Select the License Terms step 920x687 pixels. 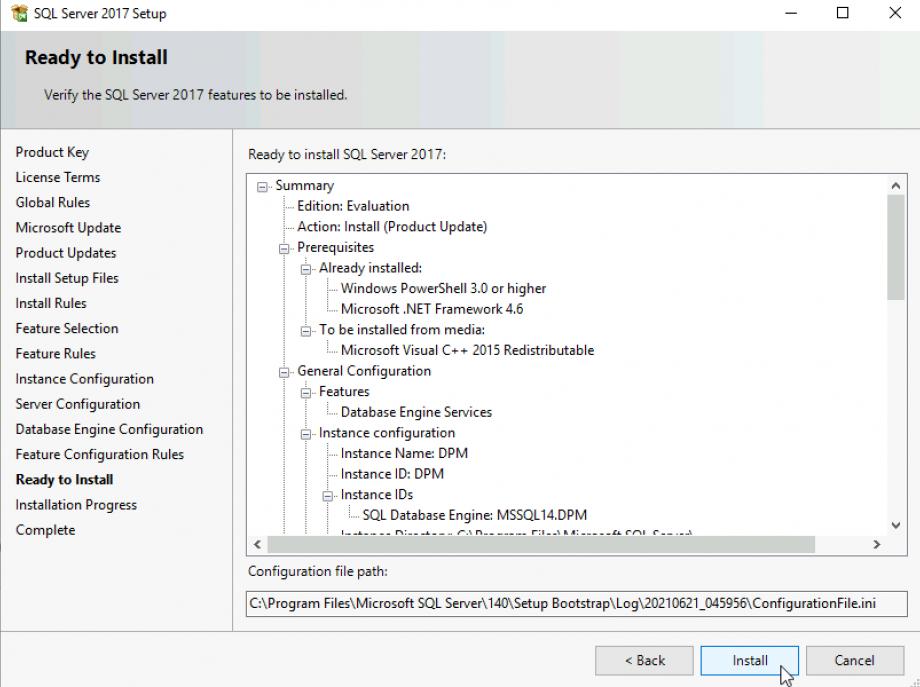tap(57, 177)
